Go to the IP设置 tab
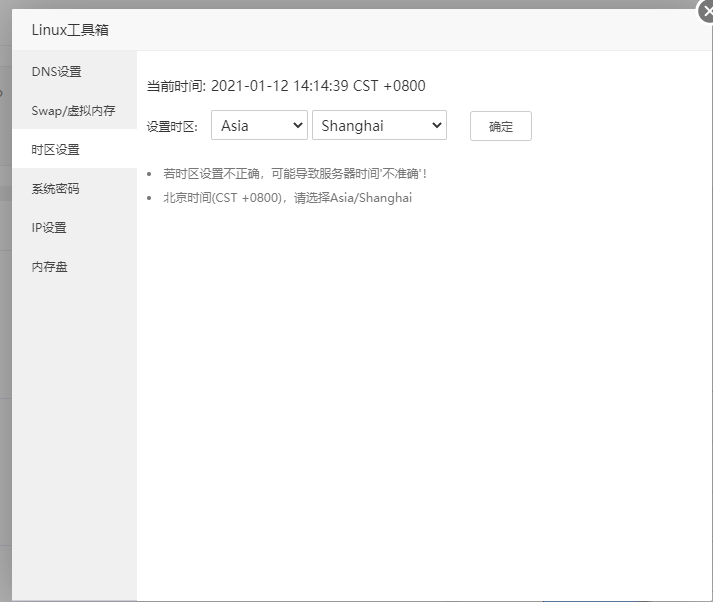Image resolution: width=713 pixels, height=602 pixels. [x=75, y=228]
